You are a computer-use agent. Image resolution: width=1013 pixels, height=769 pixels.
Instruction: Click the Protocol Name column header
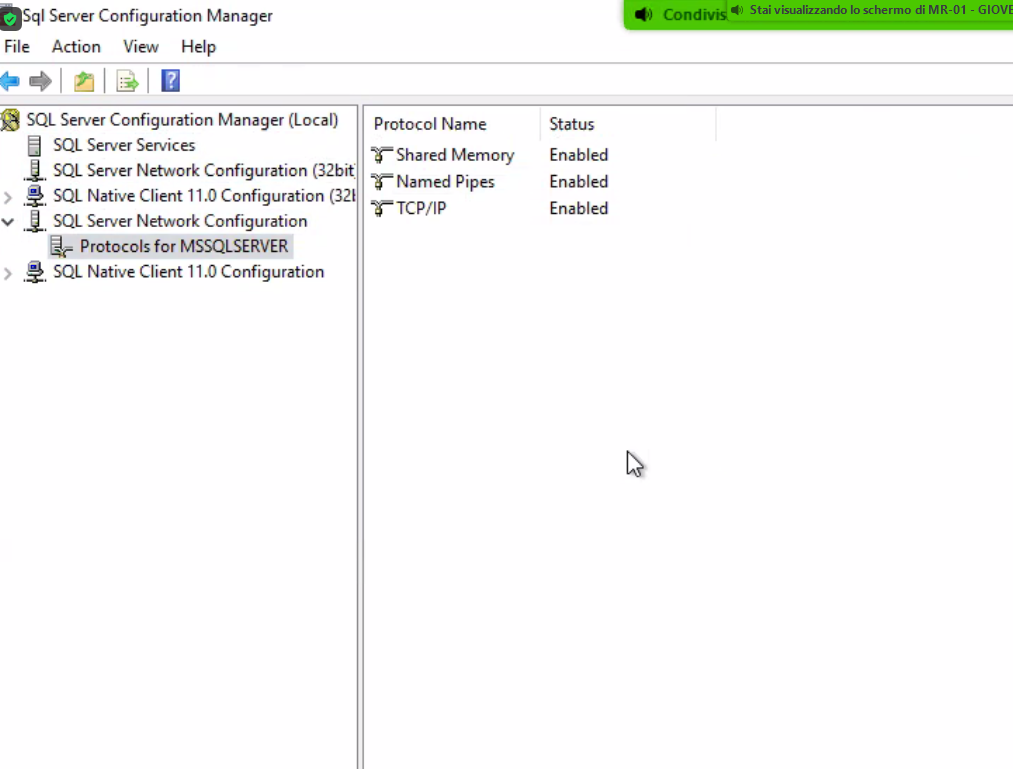pos(430,124)
